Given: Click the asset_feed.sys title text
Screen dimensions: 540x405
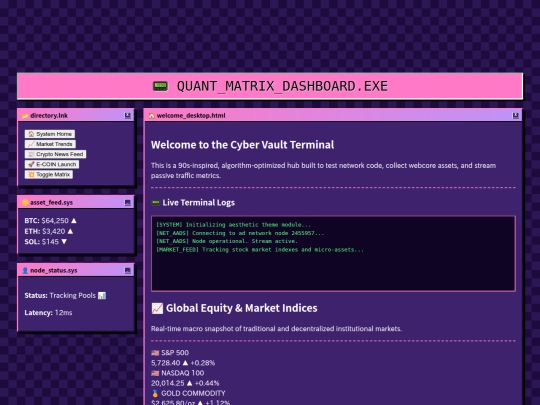Looking at the screenshot, I should 51,202.
